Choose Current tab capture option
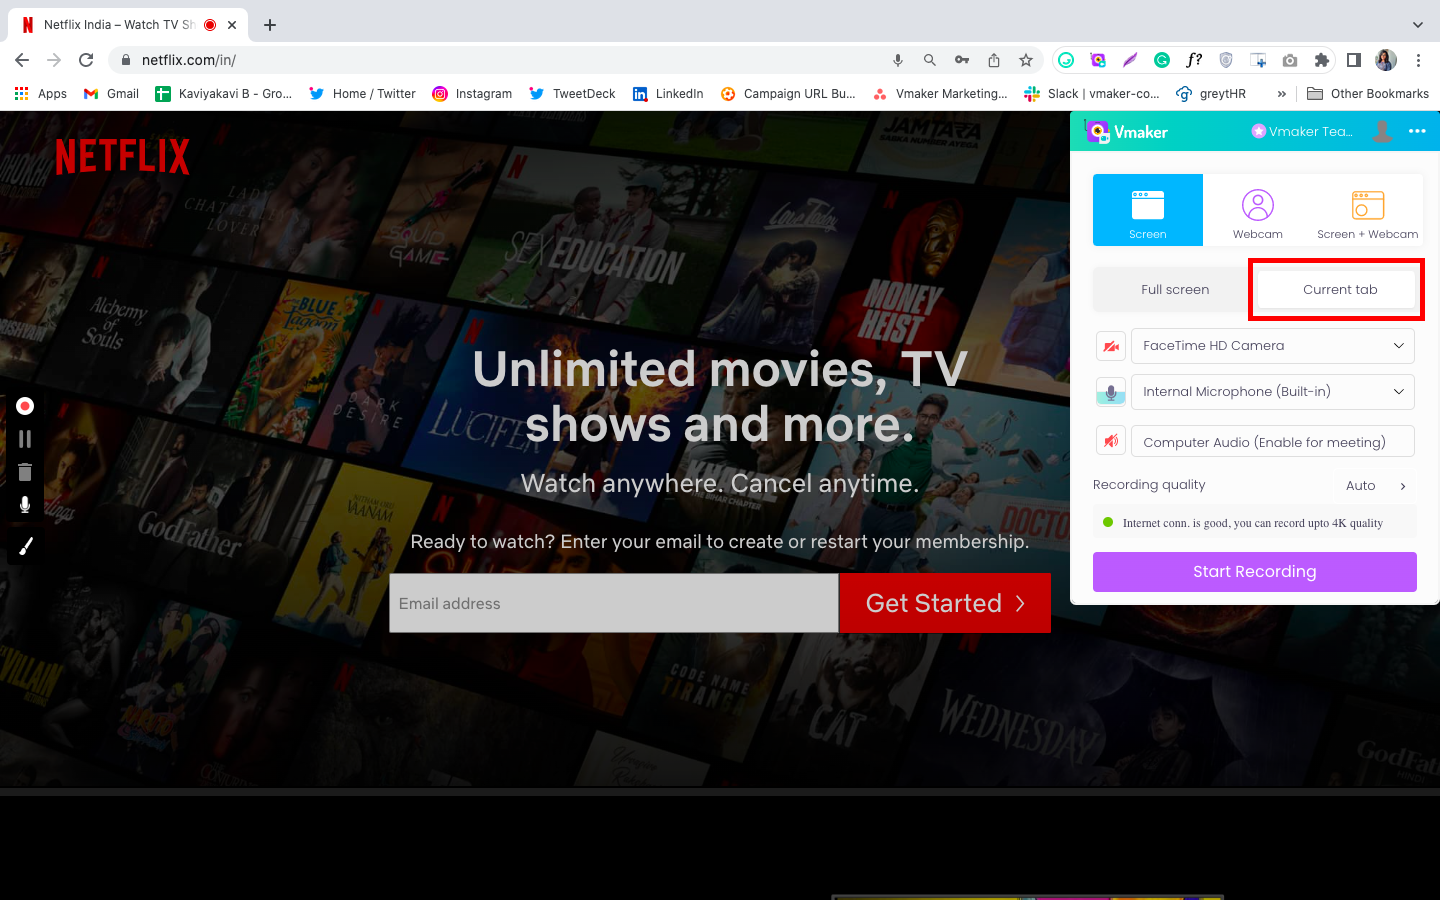This screenshot has height=900, width=1440. coord(1340,289)
